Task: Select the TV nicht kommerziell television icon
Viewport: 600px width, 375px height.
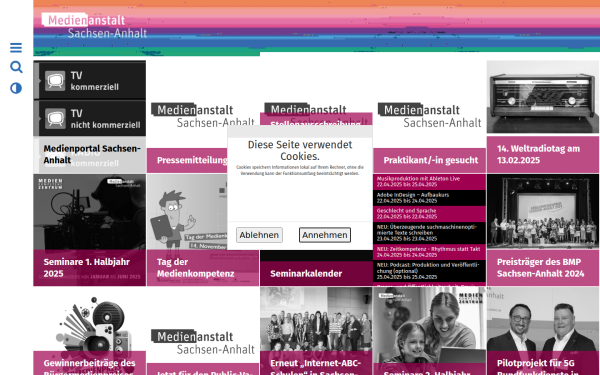Action: pyautogui.click(x=55, y=119)
